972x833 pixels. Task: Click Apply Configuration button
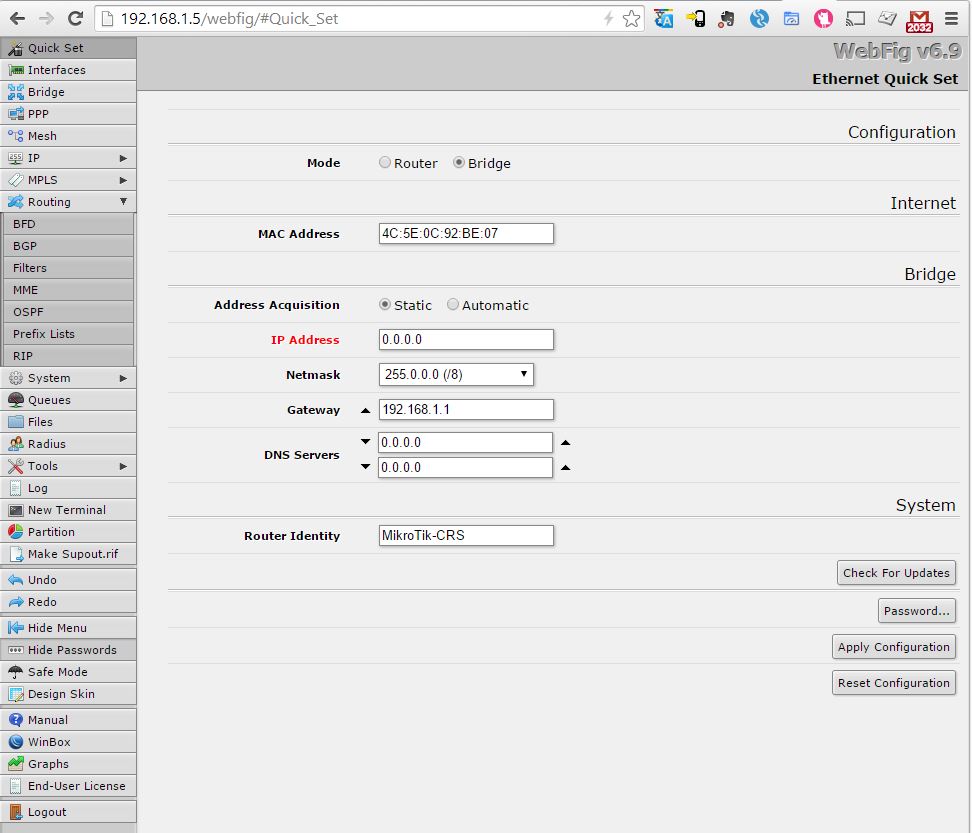893,647
